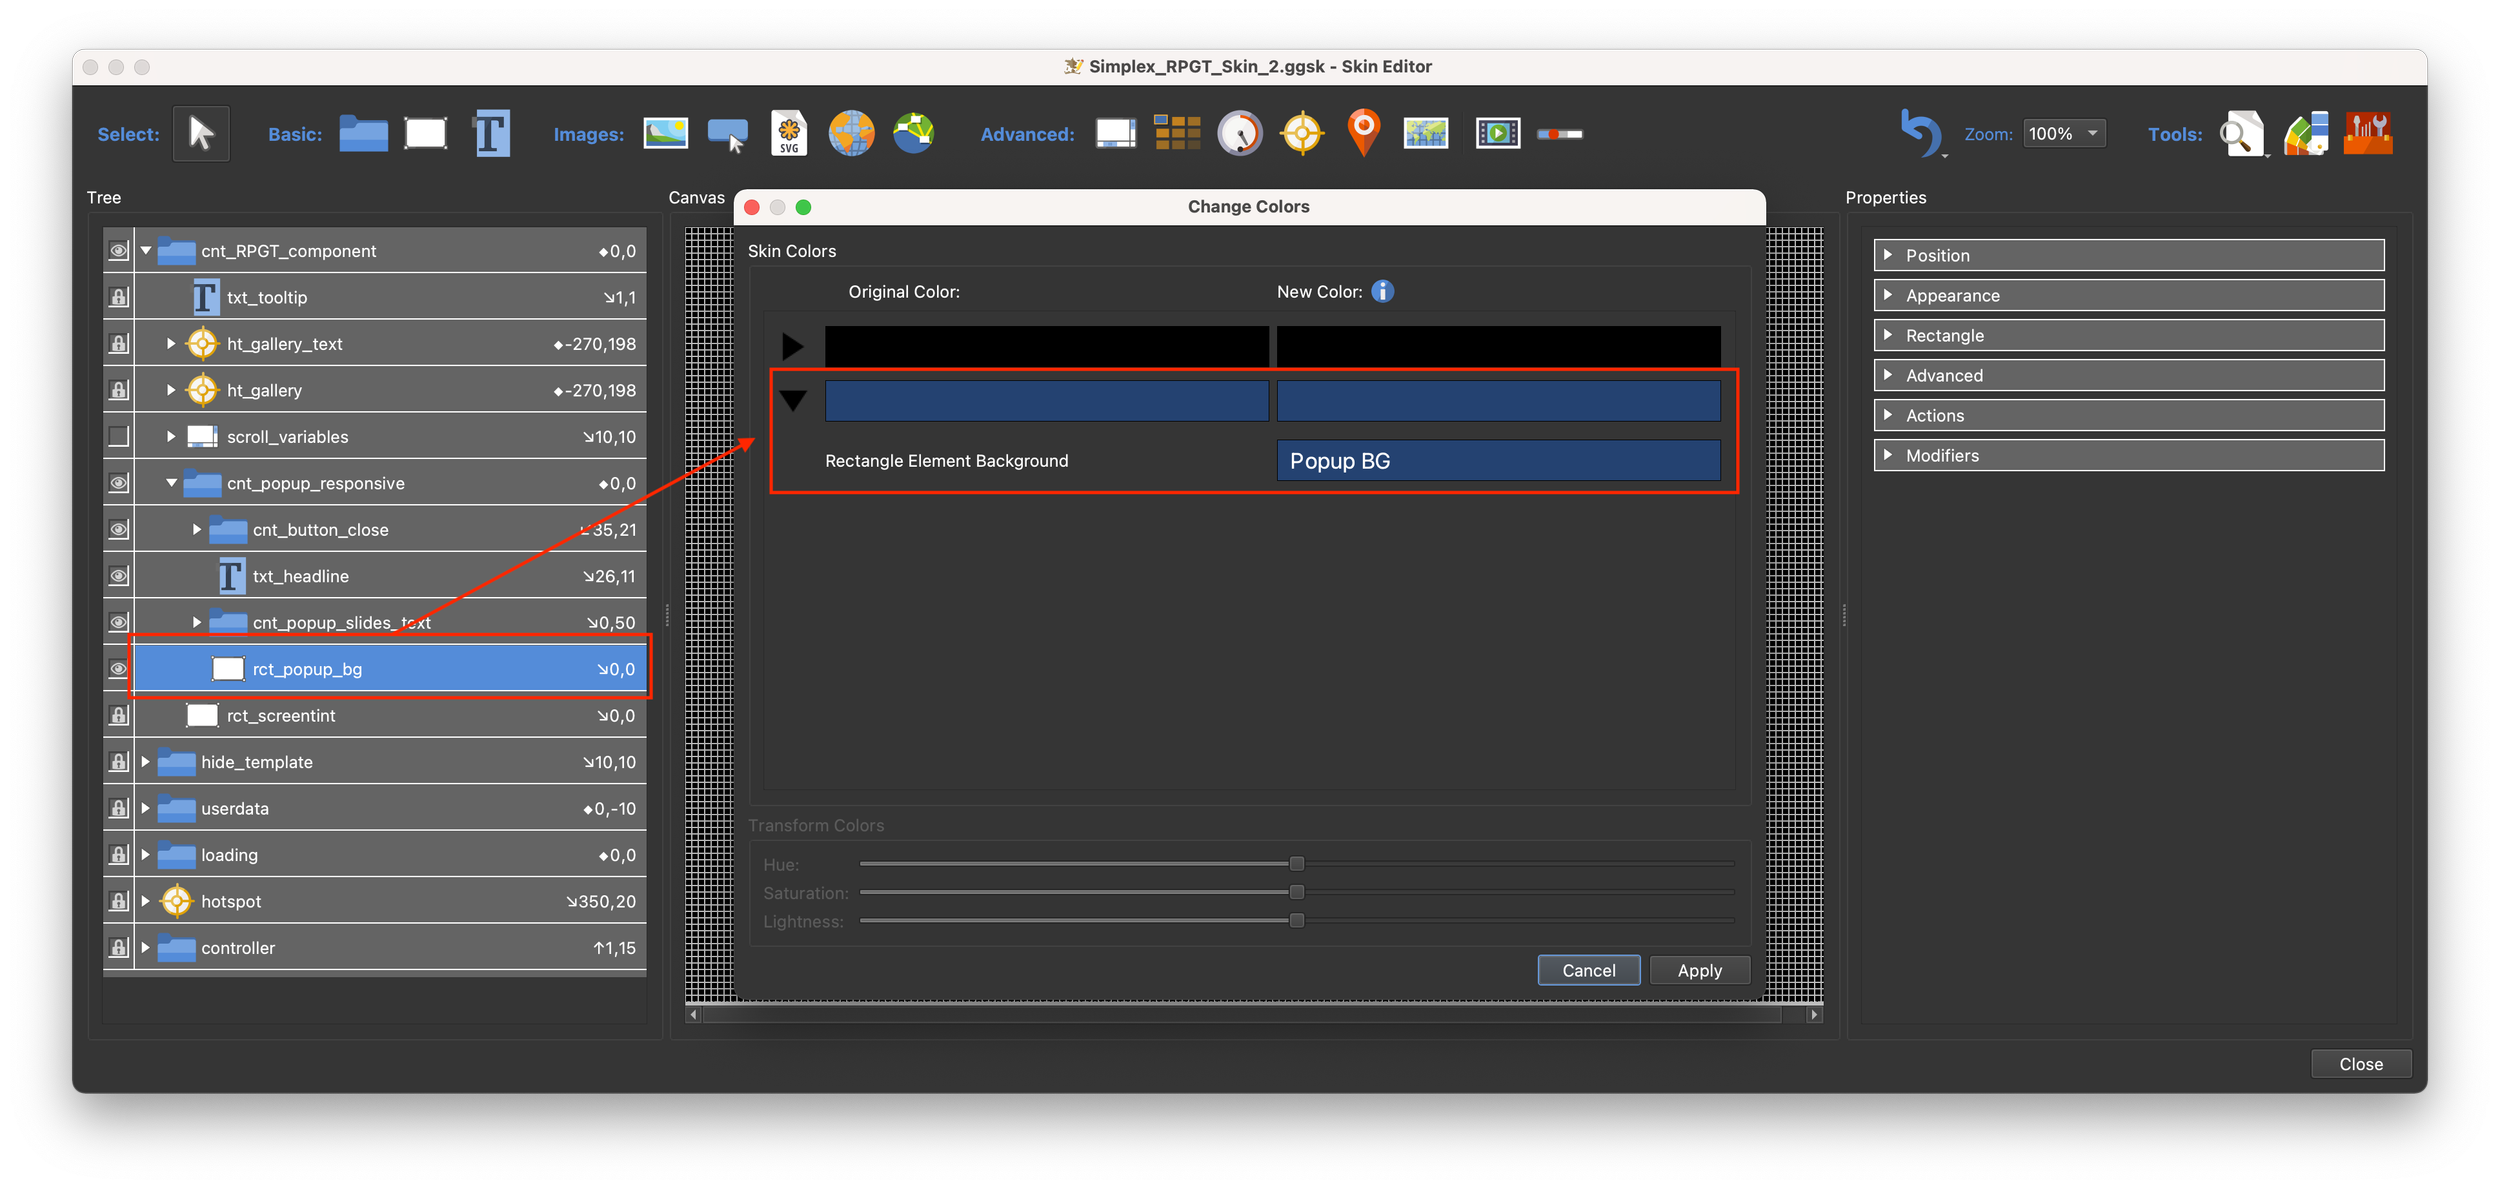Screen dimensions: 2500x1189
Task: Add a Container folder element
Action: 363,133
